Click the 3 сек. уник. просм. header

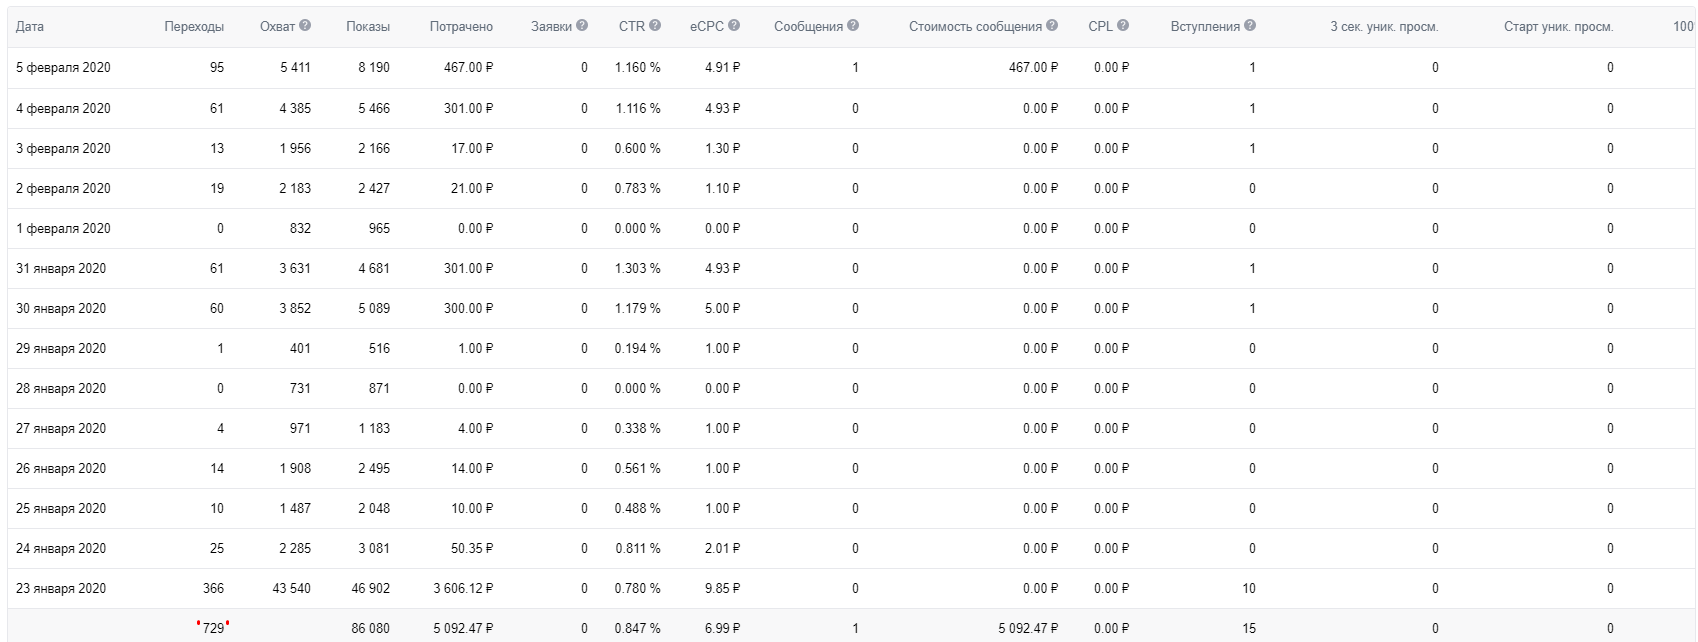coord(1384,27)
